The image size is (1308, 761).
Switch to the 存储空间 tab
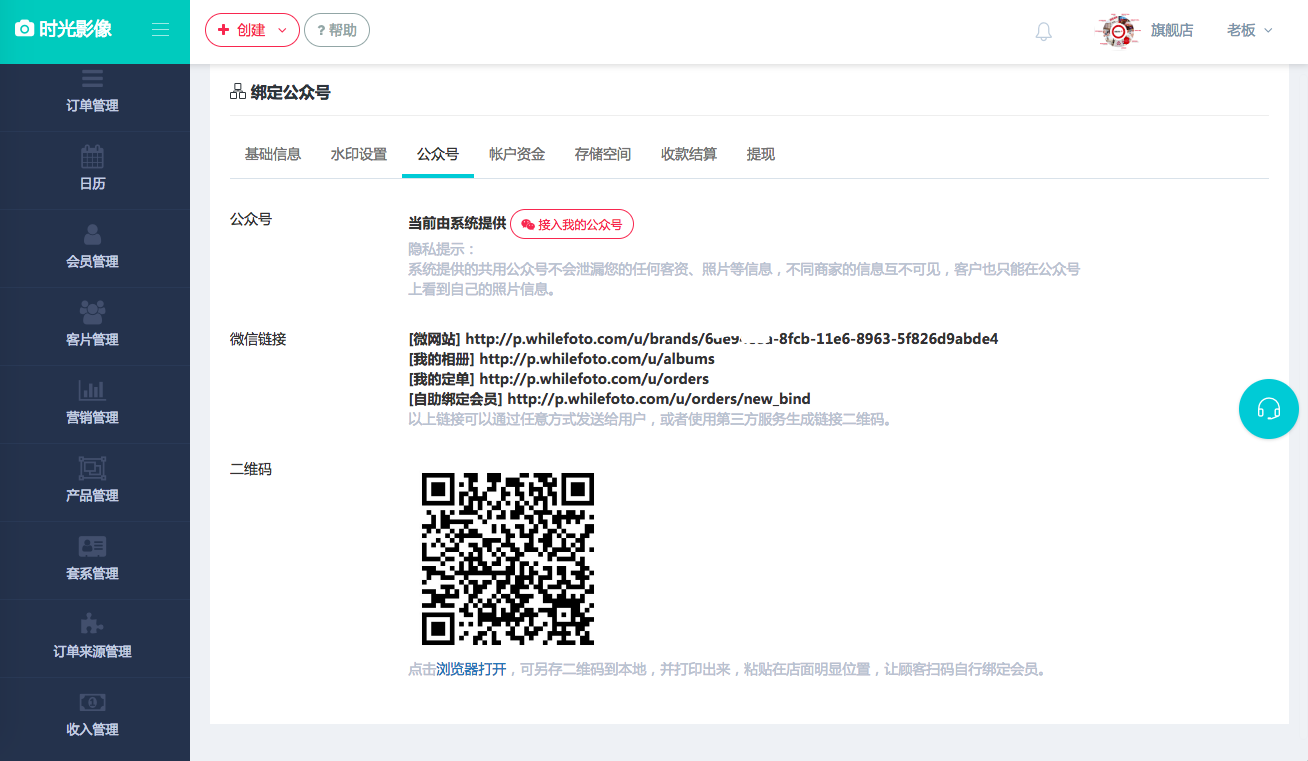click(603, 154)
